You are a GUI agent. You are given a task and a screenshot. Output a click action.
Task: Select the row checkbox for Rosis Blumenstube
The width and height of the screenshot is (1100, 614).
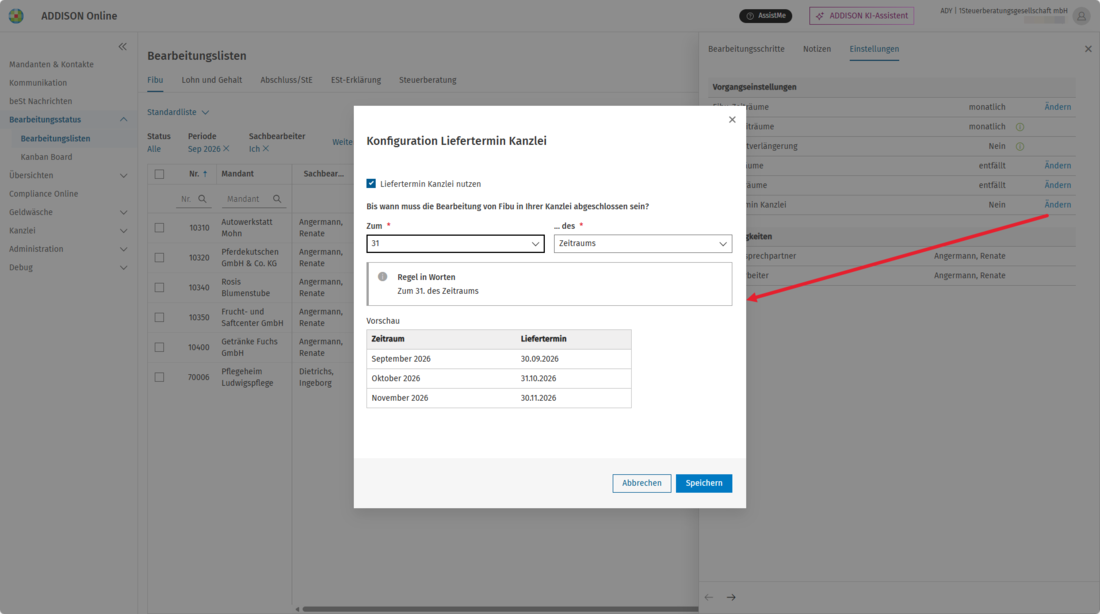coord(159,288)
